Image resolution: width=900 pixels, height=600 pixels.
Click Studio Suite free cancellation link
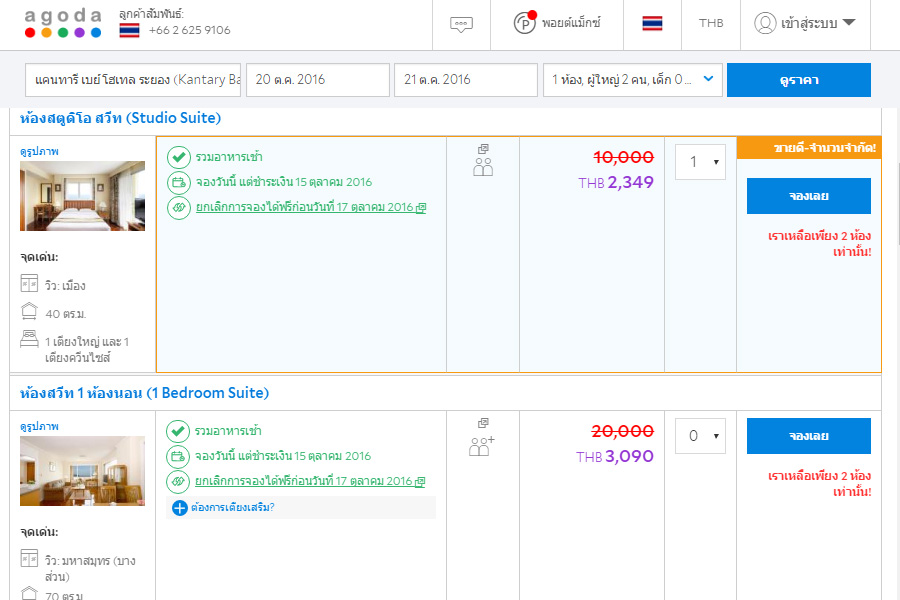(x=305, y=208)
